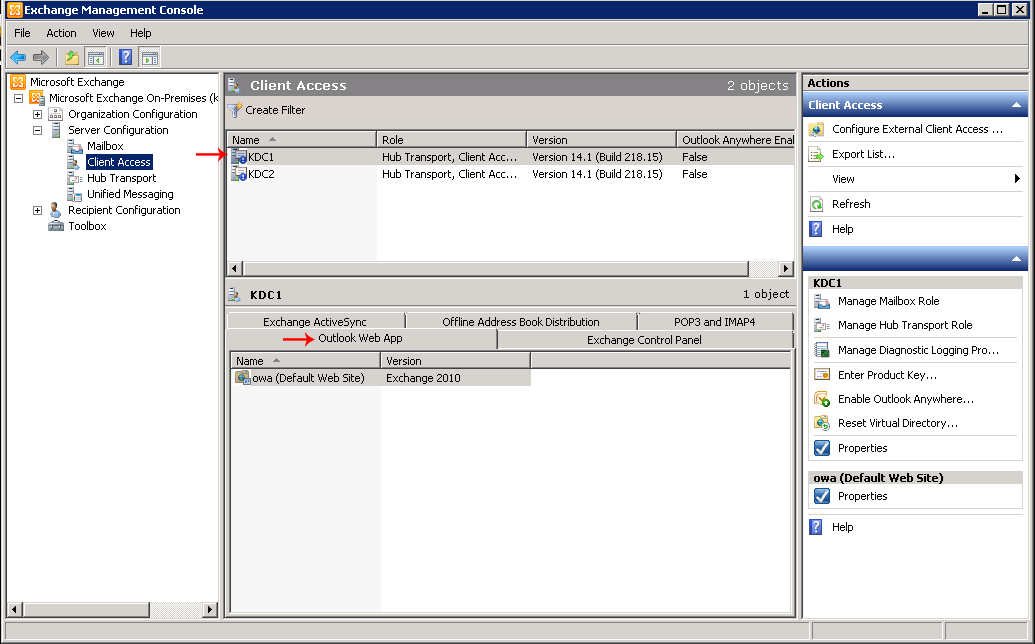Switch to the POP3 and IMAP4 tab
1035x644 pixels.
(x=715, y=322)
